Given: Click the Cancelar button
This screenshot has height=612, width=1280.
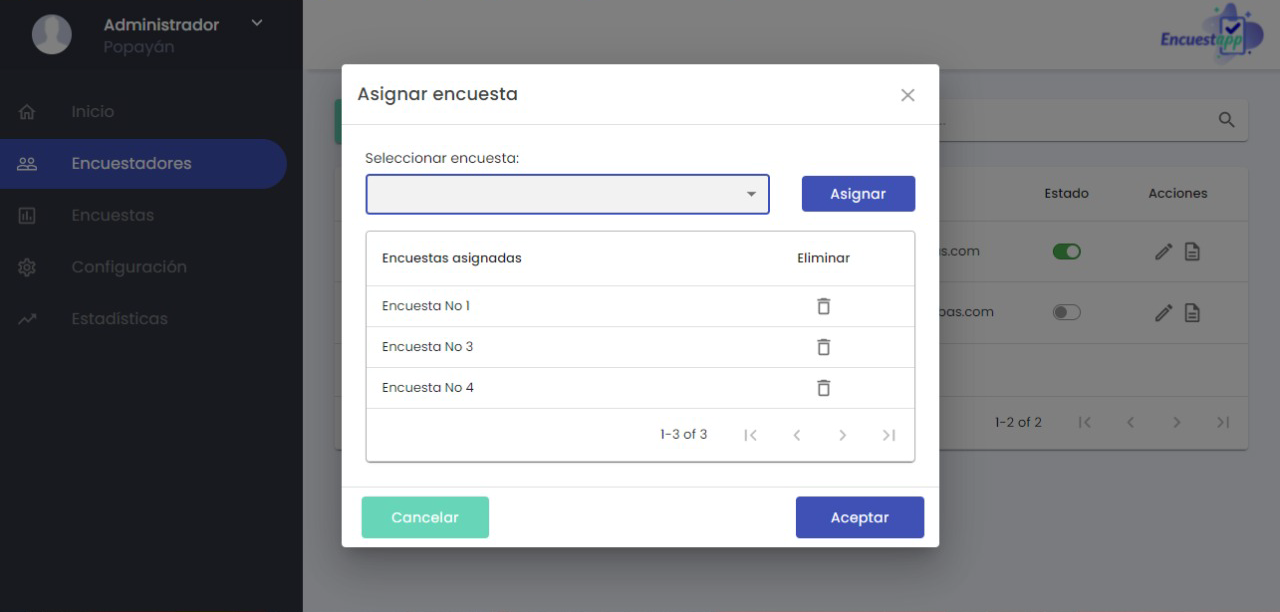Looking at the screenshot, I should 425,518.
